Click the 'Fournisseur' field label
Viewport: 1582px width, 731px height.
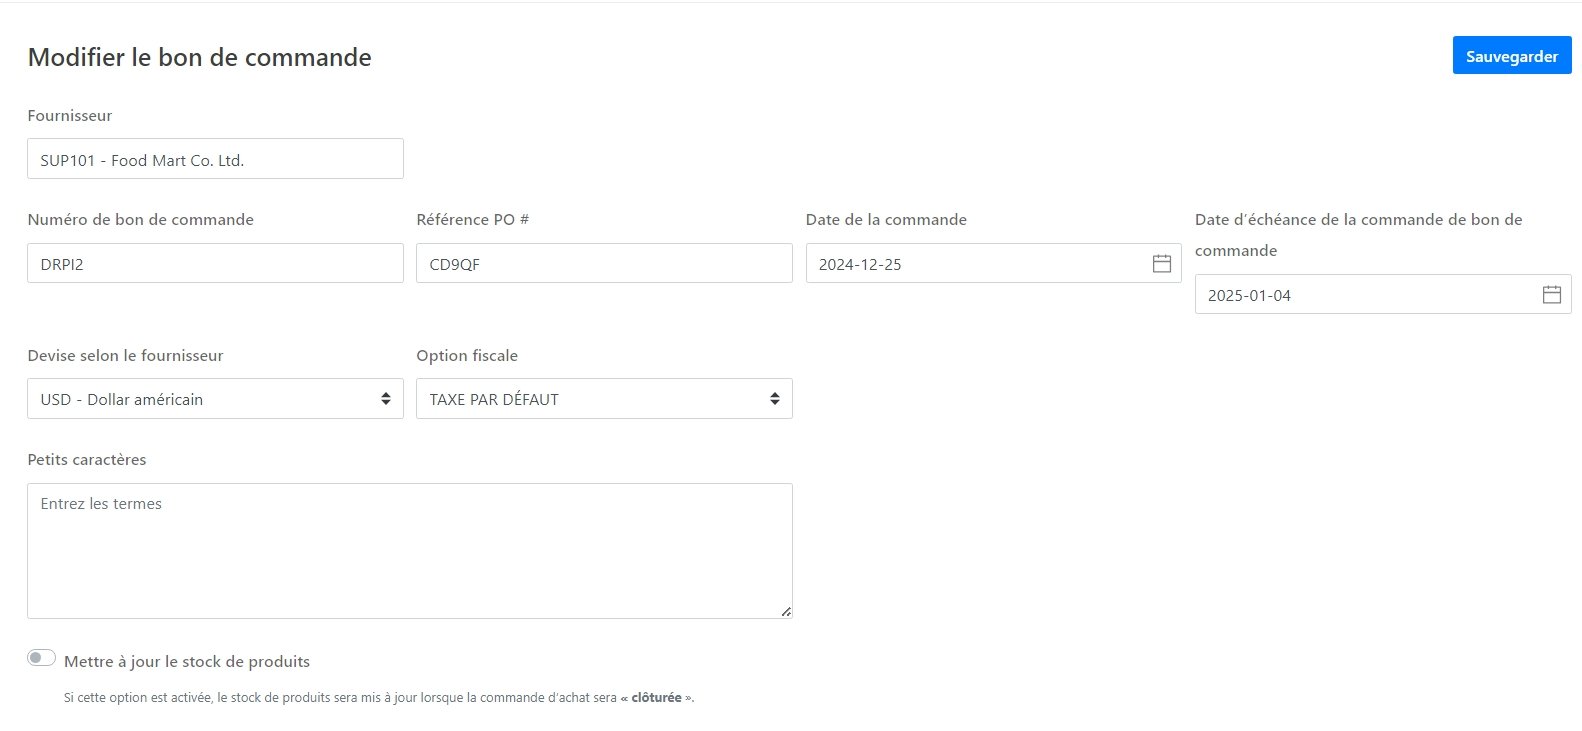(70, 116)
